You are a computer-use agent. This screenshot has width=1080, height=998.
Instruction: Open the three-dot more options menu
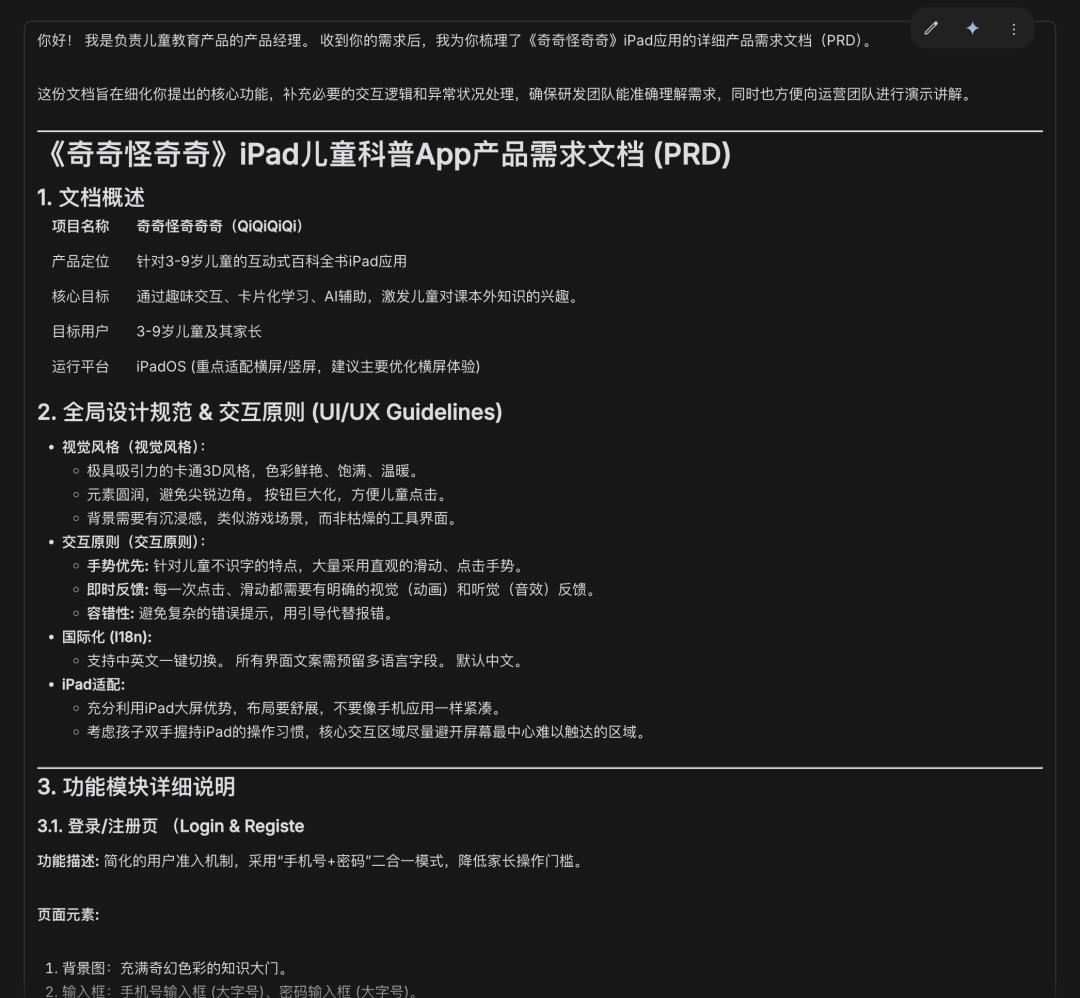[x=1013, y=29]
